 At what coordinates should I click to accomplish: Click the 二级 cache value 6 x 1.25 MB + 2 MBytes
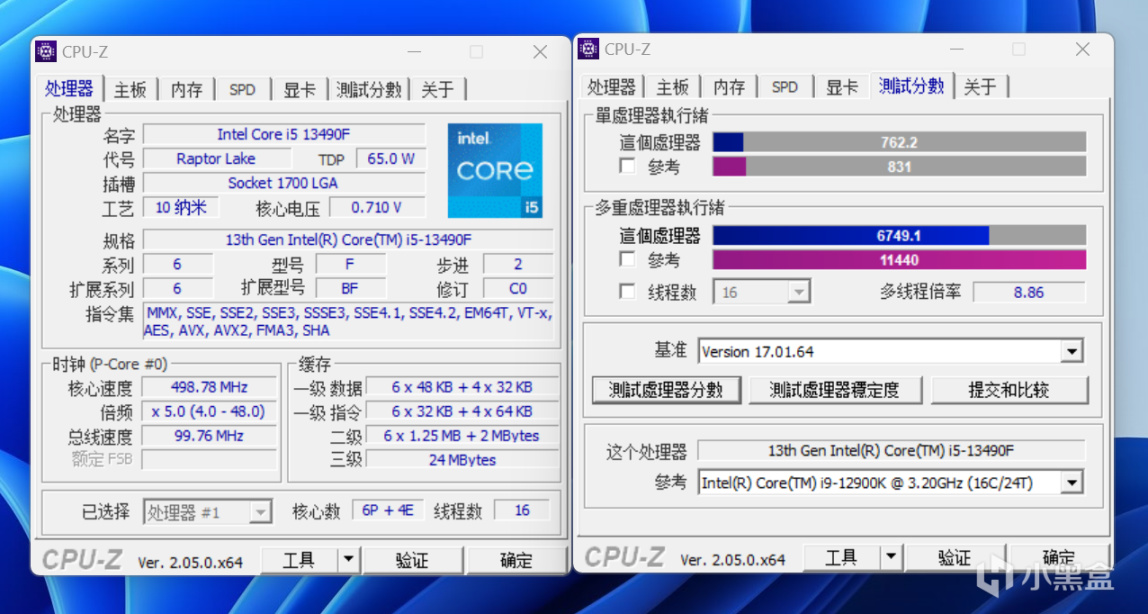[x=462, y=435]
